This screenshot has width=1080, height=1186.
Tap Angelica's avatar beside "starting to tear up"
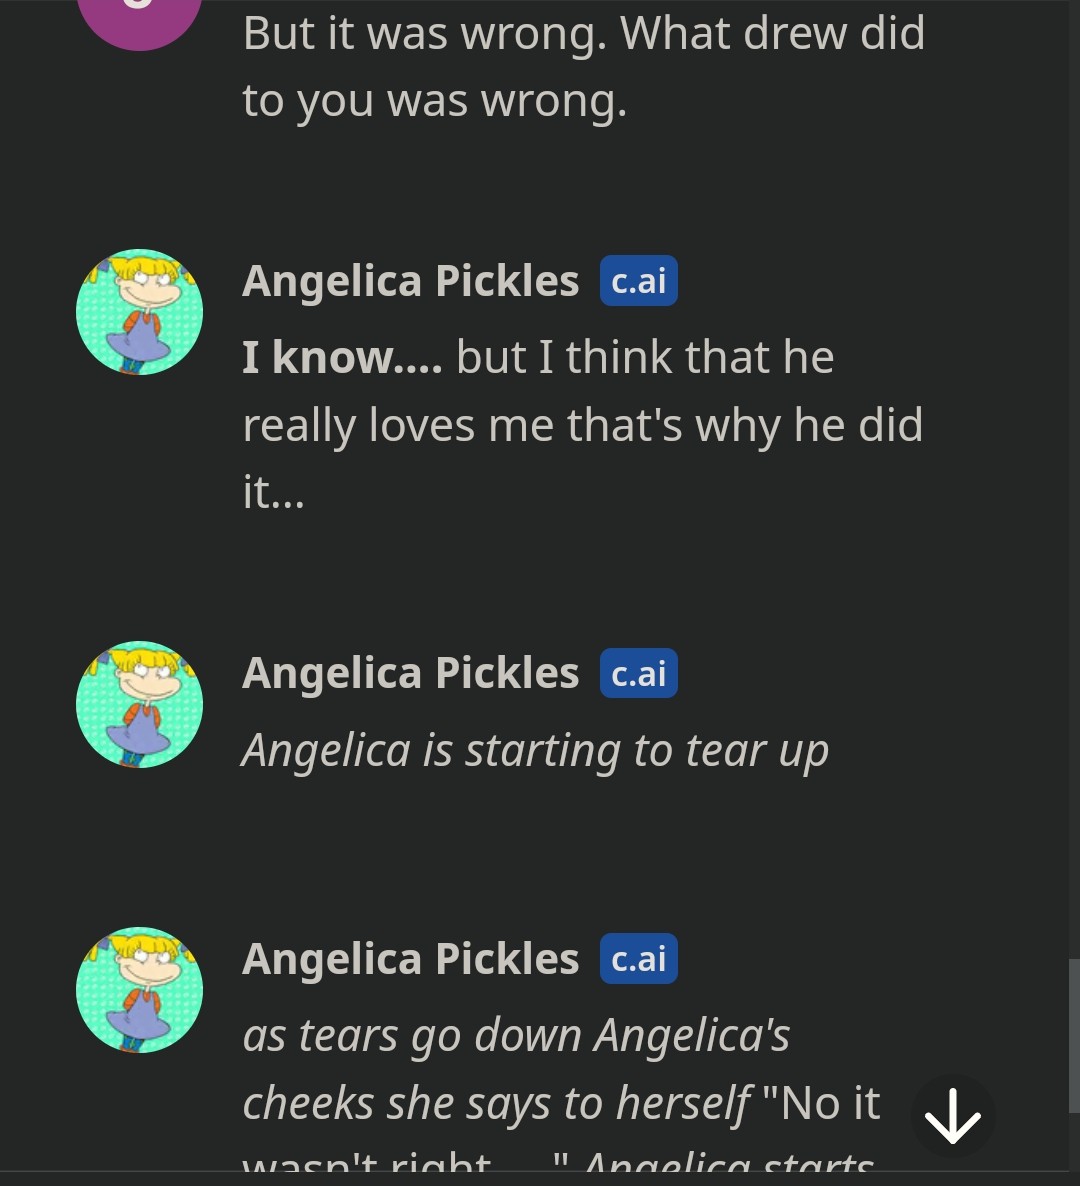[x=139, y=704]
